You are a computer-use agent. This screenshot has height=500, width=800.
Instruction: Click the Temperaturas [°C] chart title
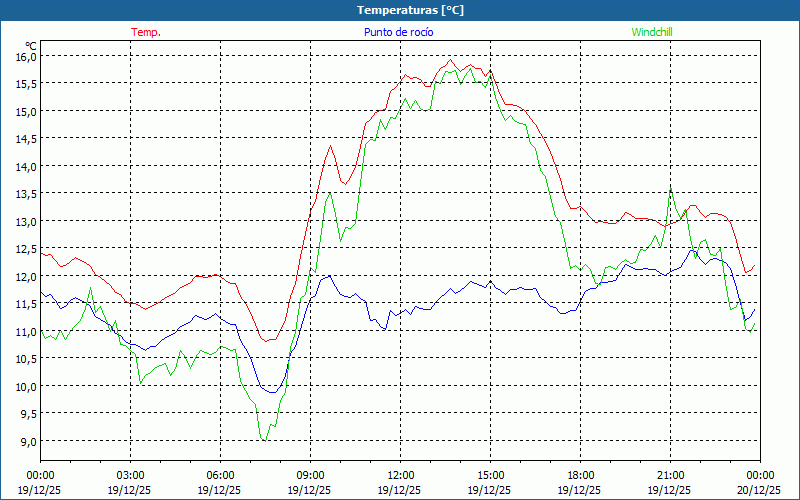(x=410, y=9)
